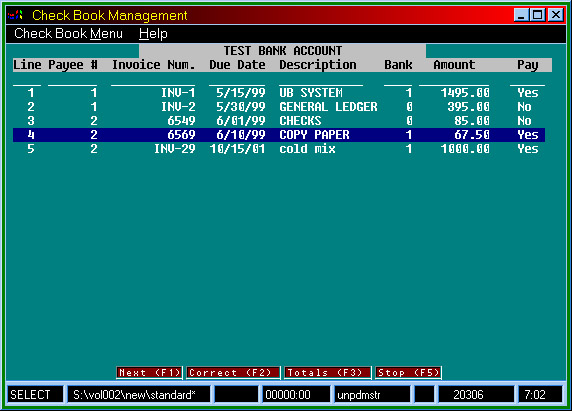Toggle the Pay value Yes for INV-1
The image size is (572, 411).
pyautogui.click(x=527, y=93)
